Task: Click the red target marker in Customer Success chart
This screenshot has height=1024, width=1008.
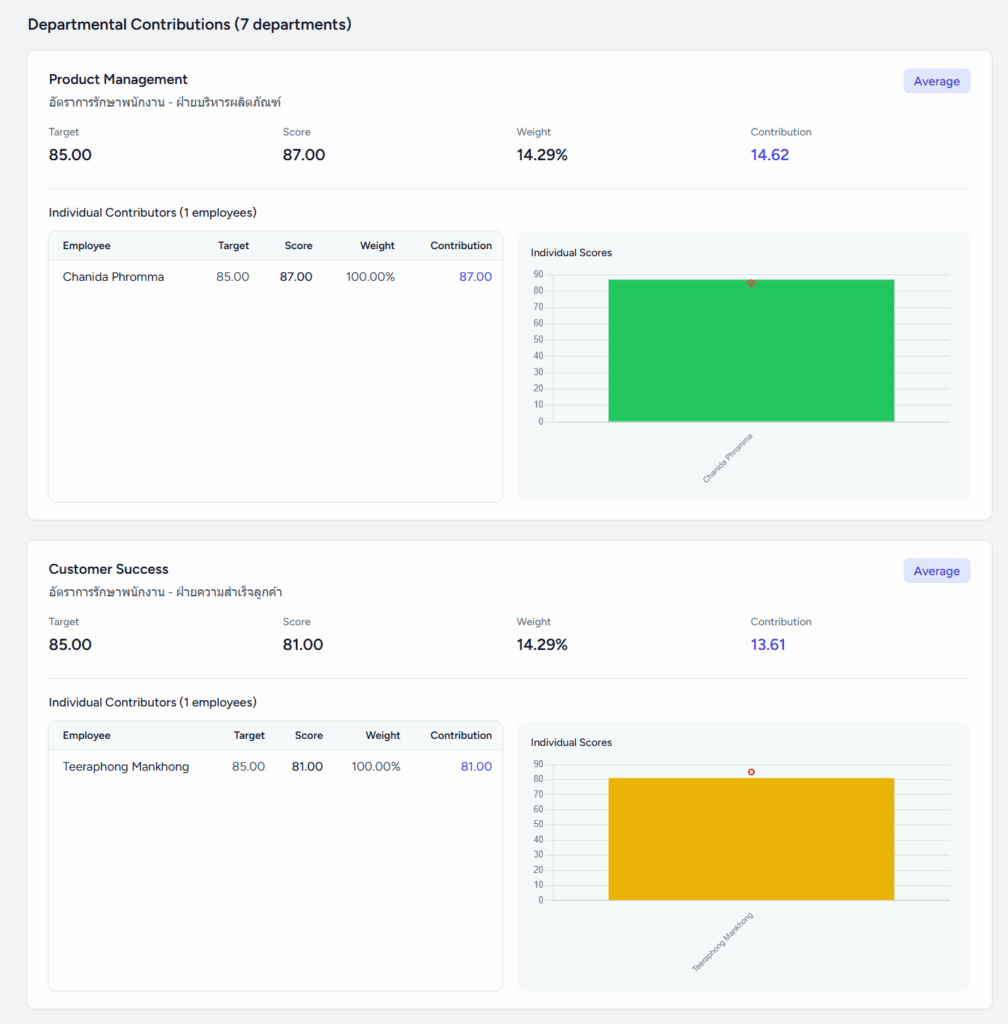Action: pyautogui.click(x=751, y=772)
